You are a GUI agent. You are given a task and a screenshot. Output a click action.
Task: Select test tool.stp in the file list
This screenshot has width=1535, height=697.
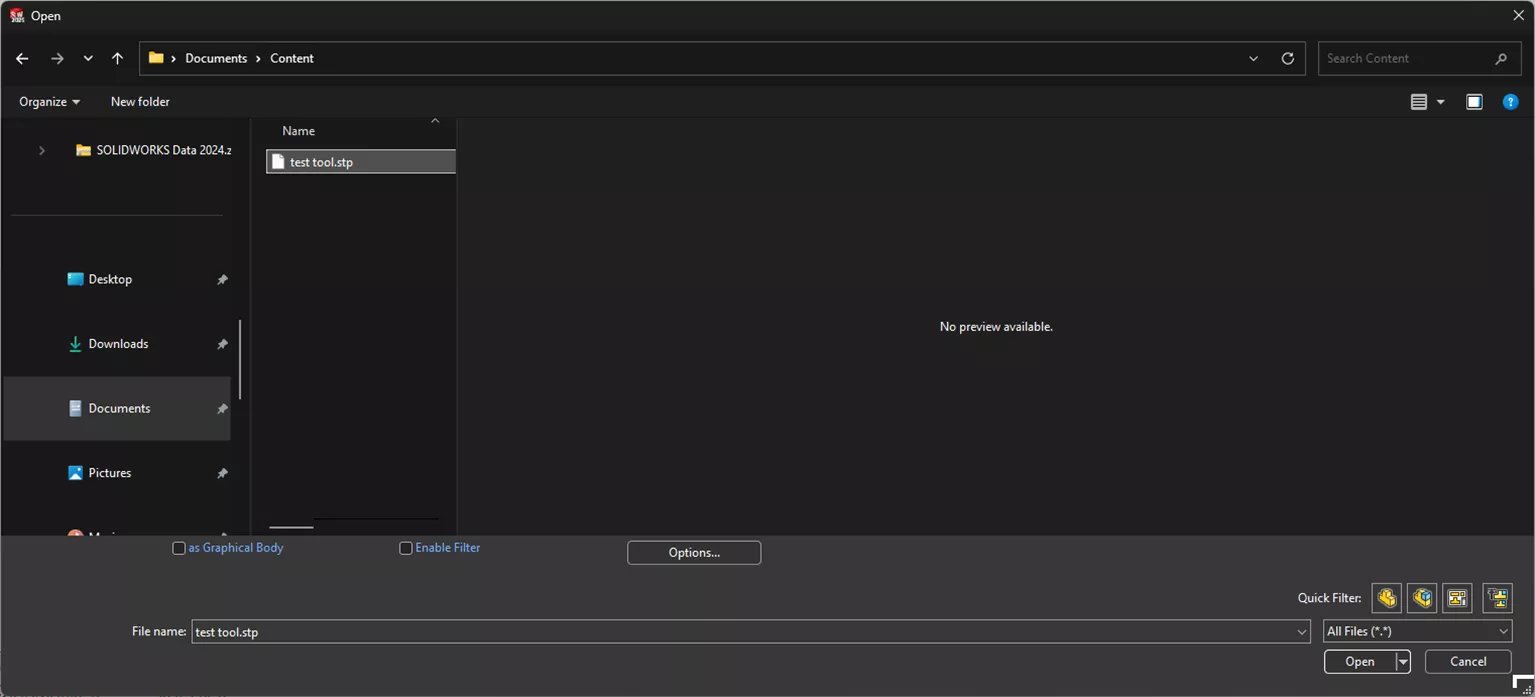coord(320,161)
